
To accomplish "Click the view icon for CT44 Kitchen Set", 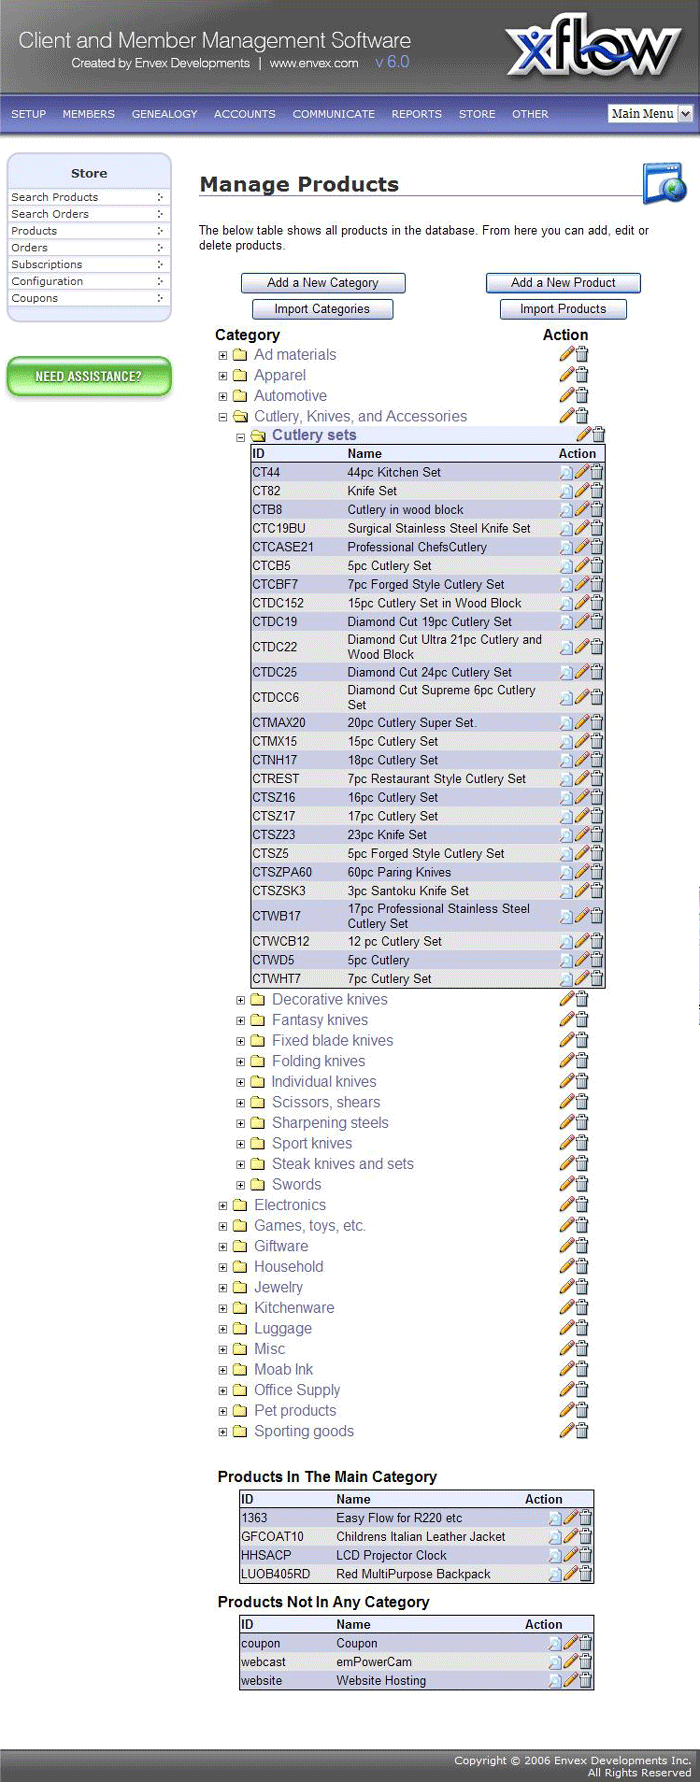I will (x=566, y=473).
